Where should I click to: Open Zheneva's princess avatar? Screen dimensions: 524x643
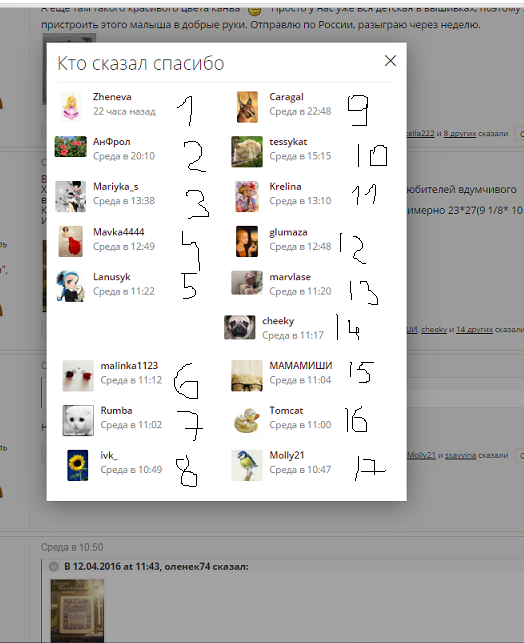pyautogui.click(x=71, y=107)
